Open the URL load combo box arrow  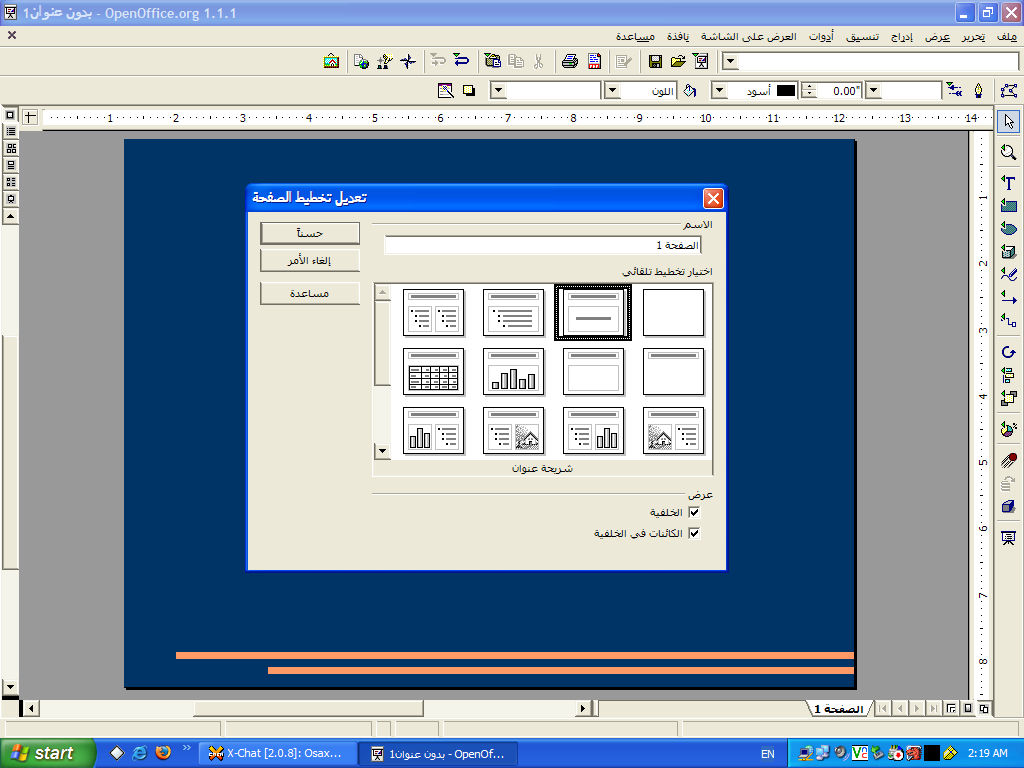pyautogui.click(x=731, y=62)
